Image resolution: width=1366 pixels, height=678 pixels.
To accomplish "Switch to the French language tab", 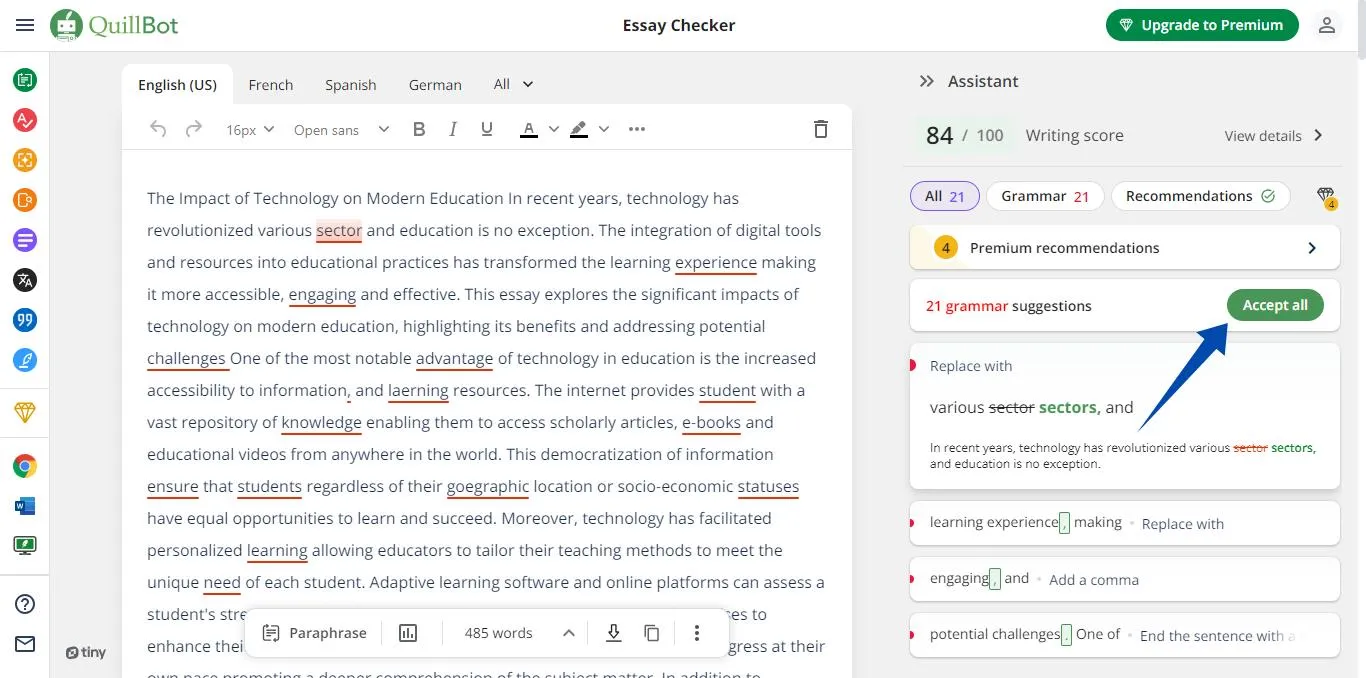I will tap(270, 84).
